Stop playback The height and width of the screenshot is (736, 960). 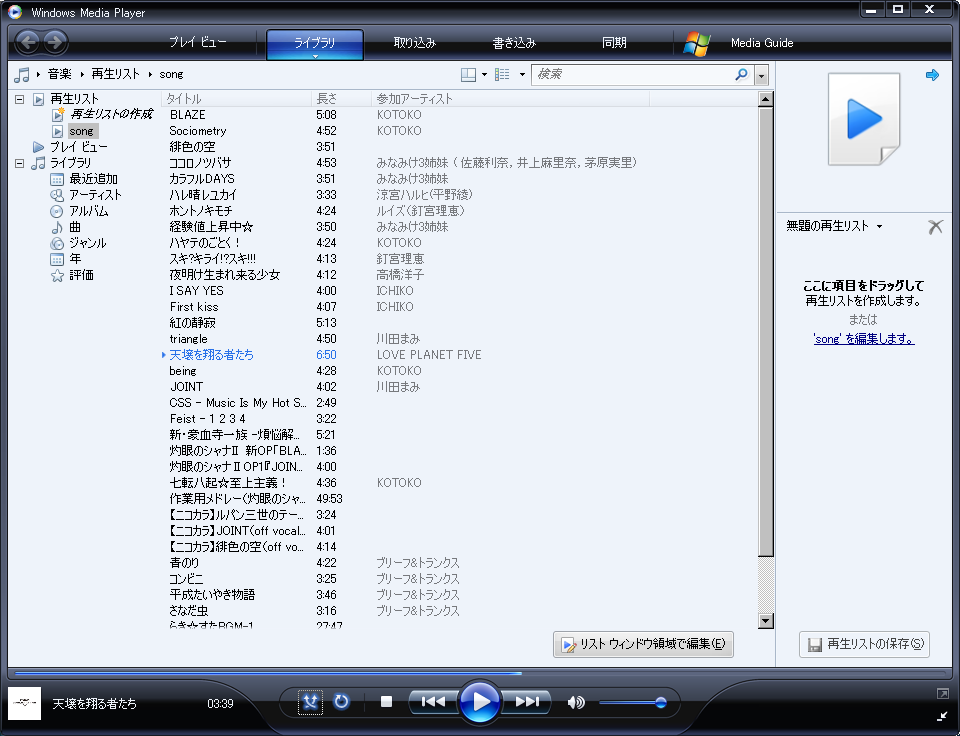[386, 702]
